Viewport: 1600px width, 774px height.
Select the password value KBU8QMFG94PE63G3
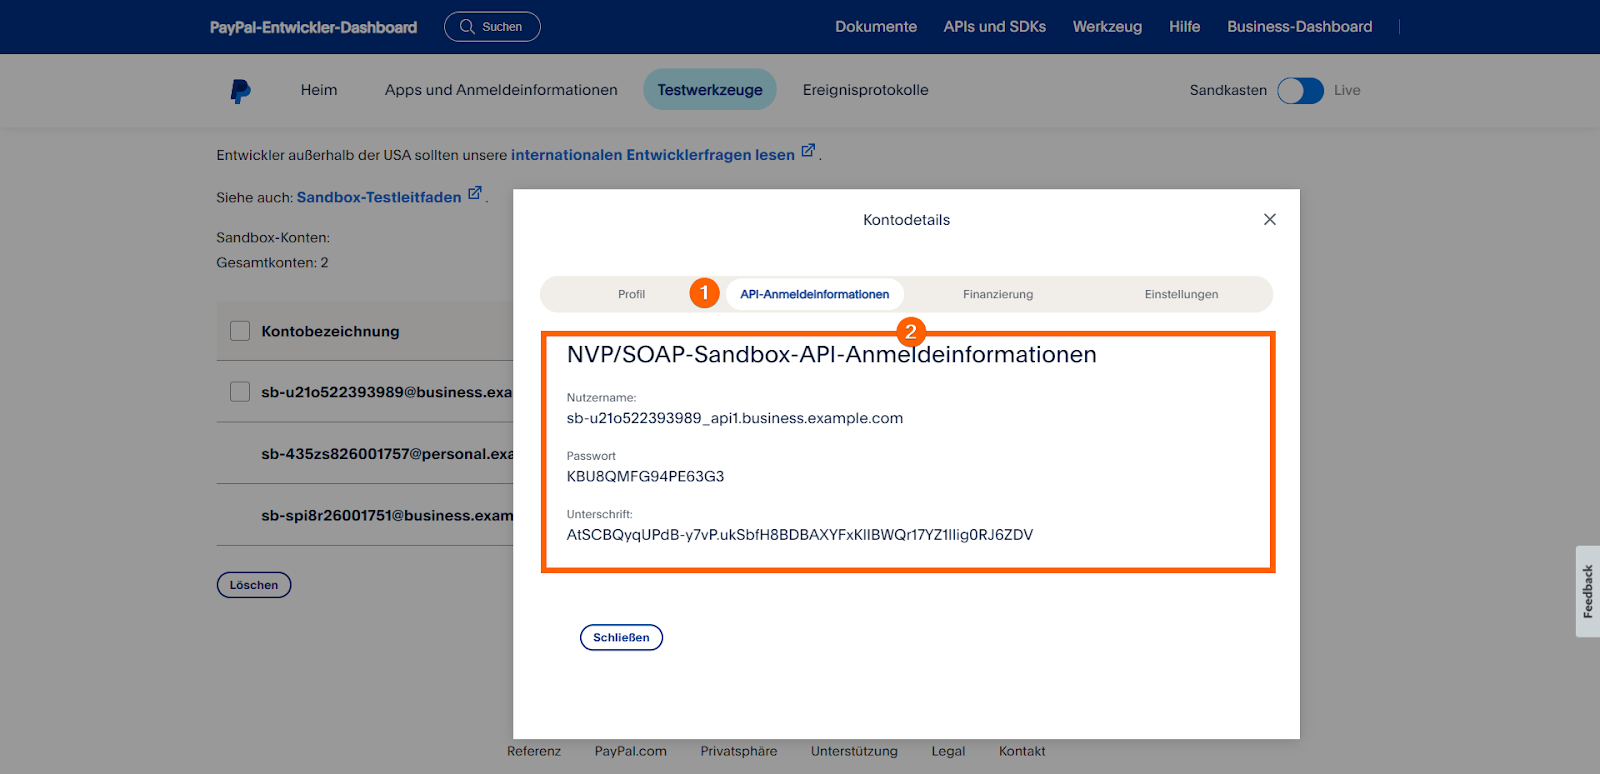(645, 476)
